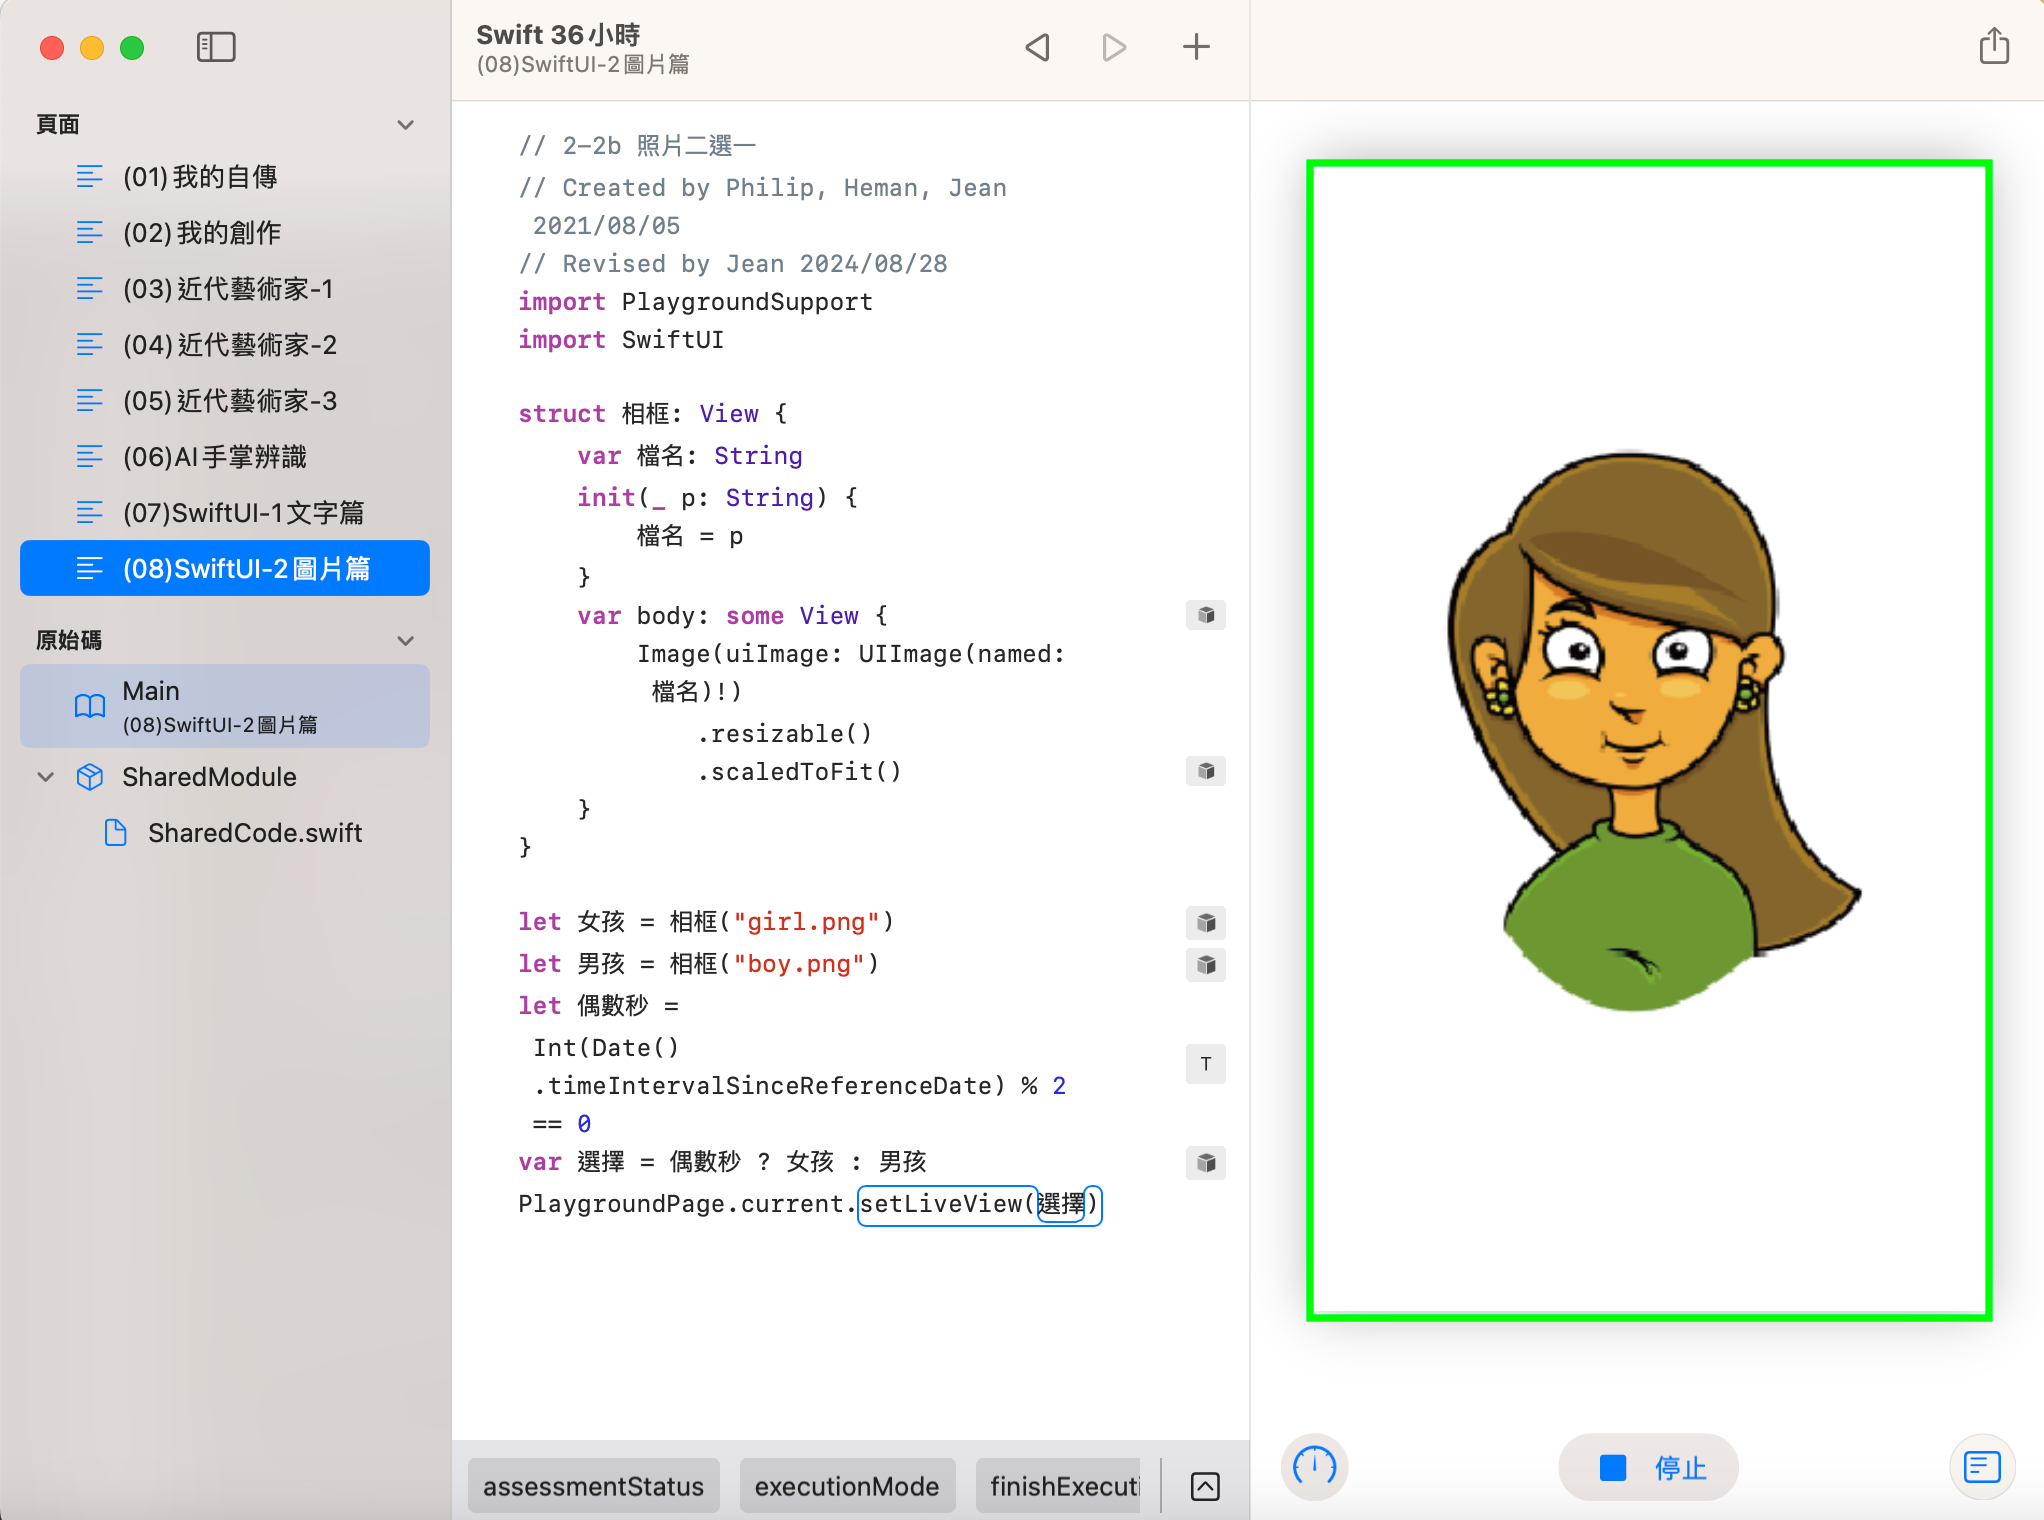Collapse the SharedModule folder

coord(46,777)
